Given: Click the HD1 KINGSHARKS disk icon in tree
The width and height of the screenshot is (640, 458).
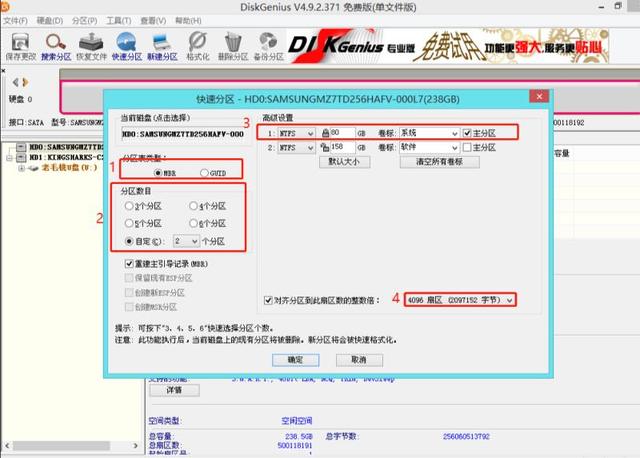Looking at the screenshot, I should tap(22, 157).
